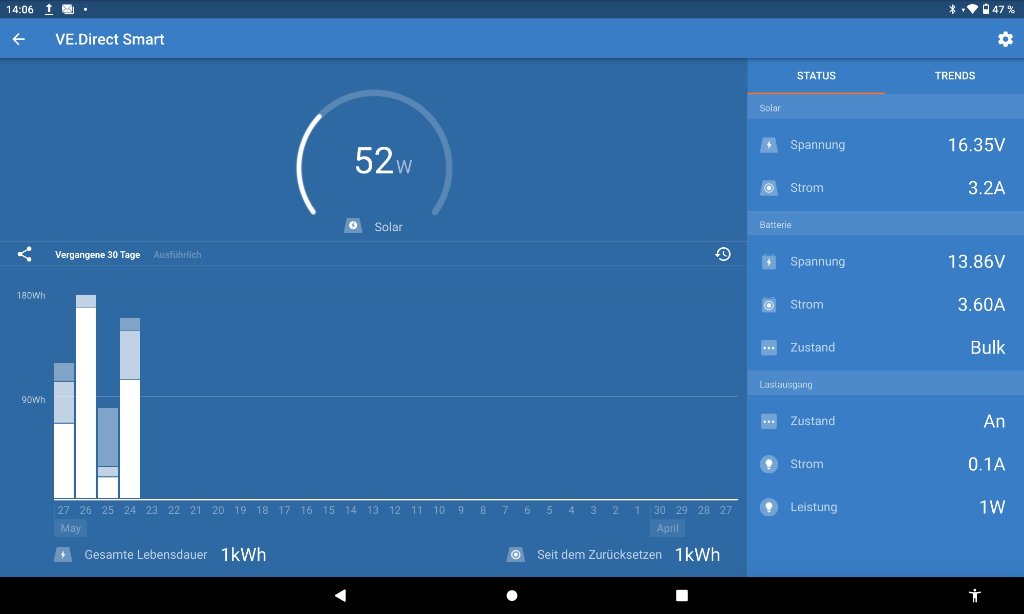
Task: Select the STATUS tab
Action: point(816,76)
